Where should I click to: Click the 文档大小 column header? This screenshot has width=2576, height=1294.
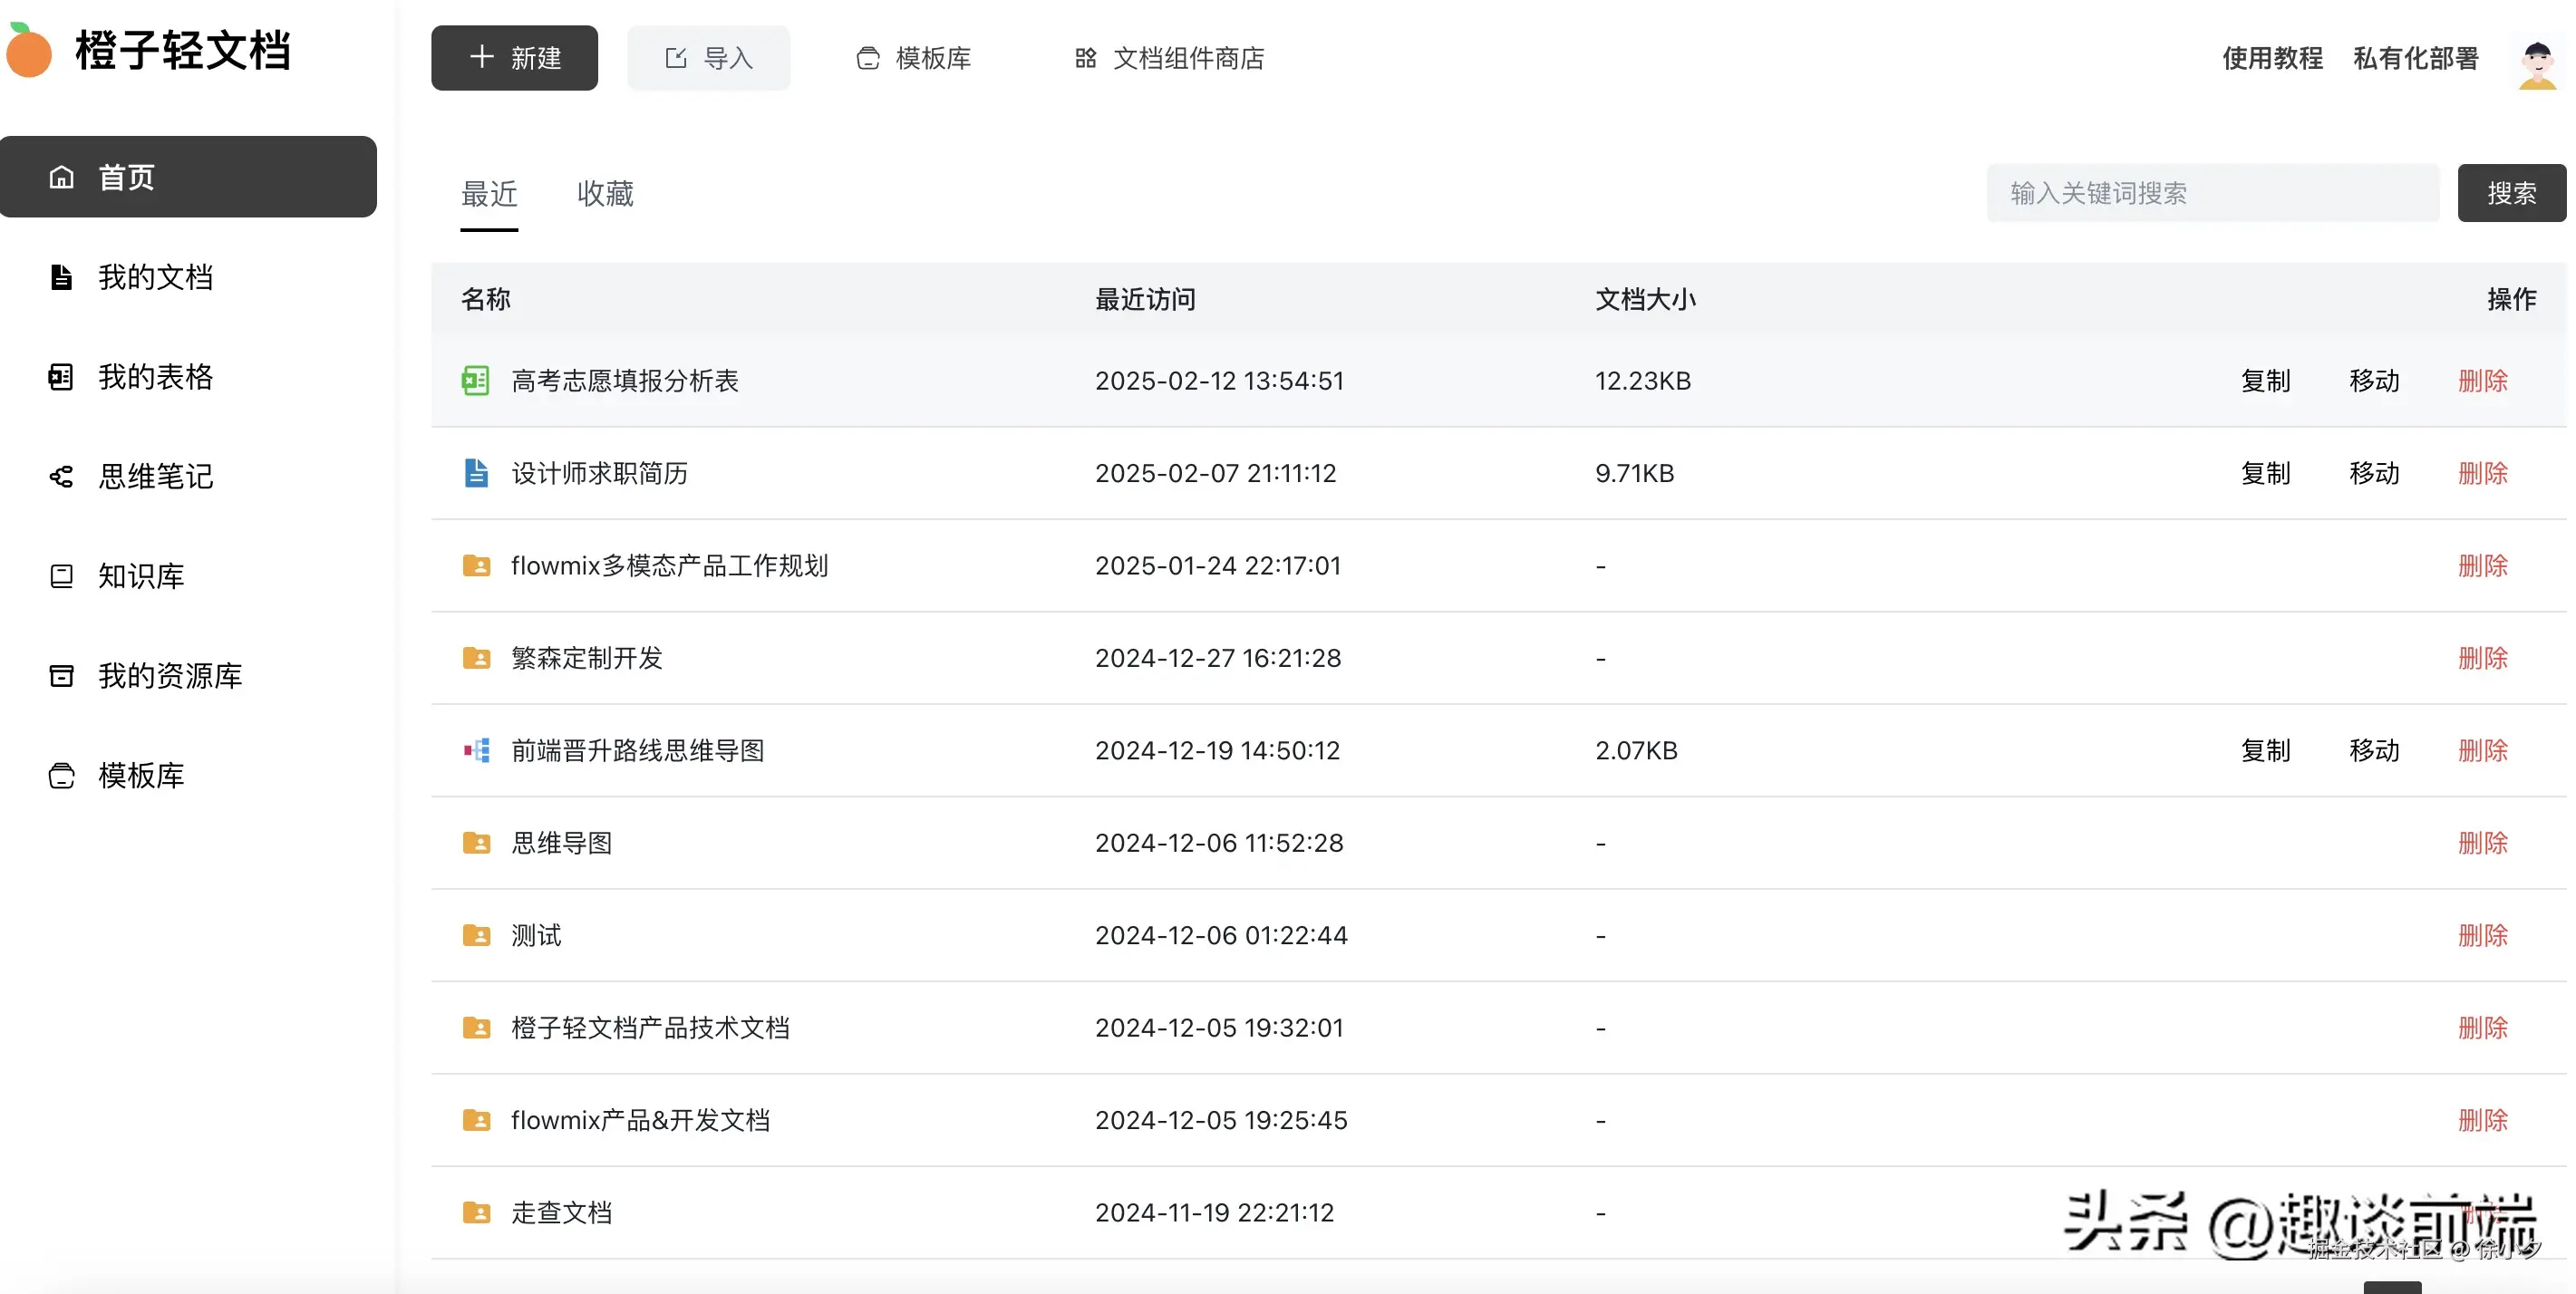(1645, 299)
